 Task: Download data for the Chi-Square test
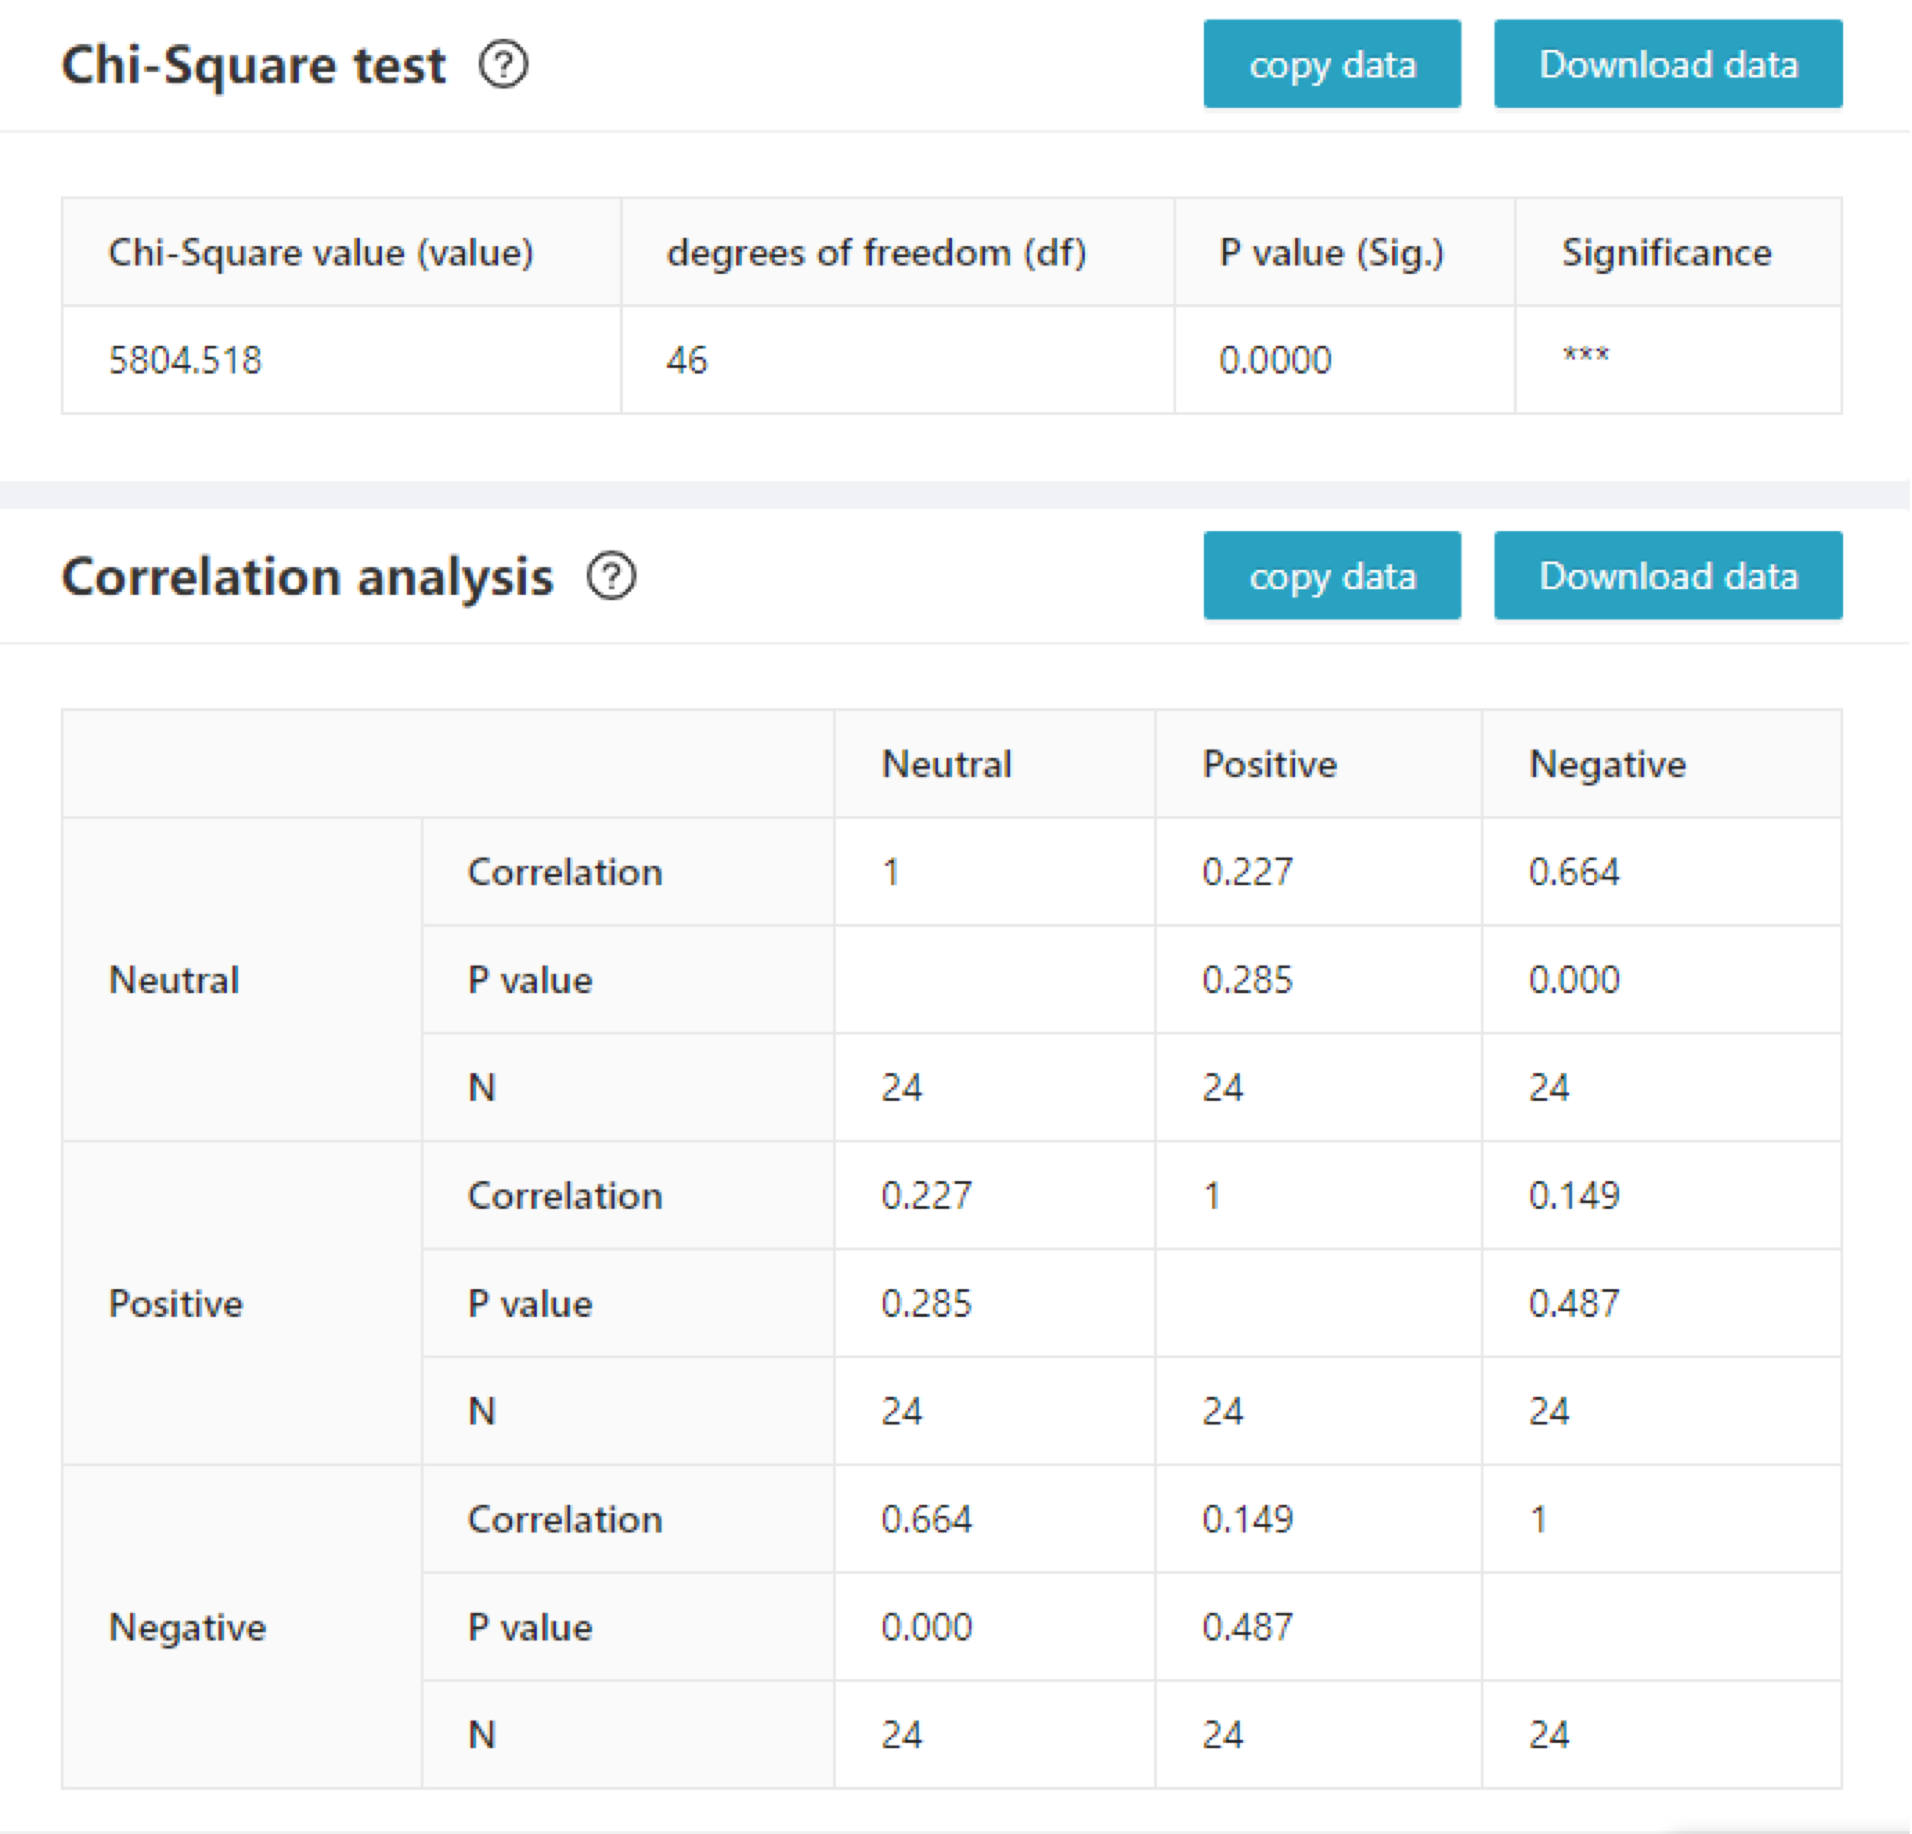coord(1668,64)
